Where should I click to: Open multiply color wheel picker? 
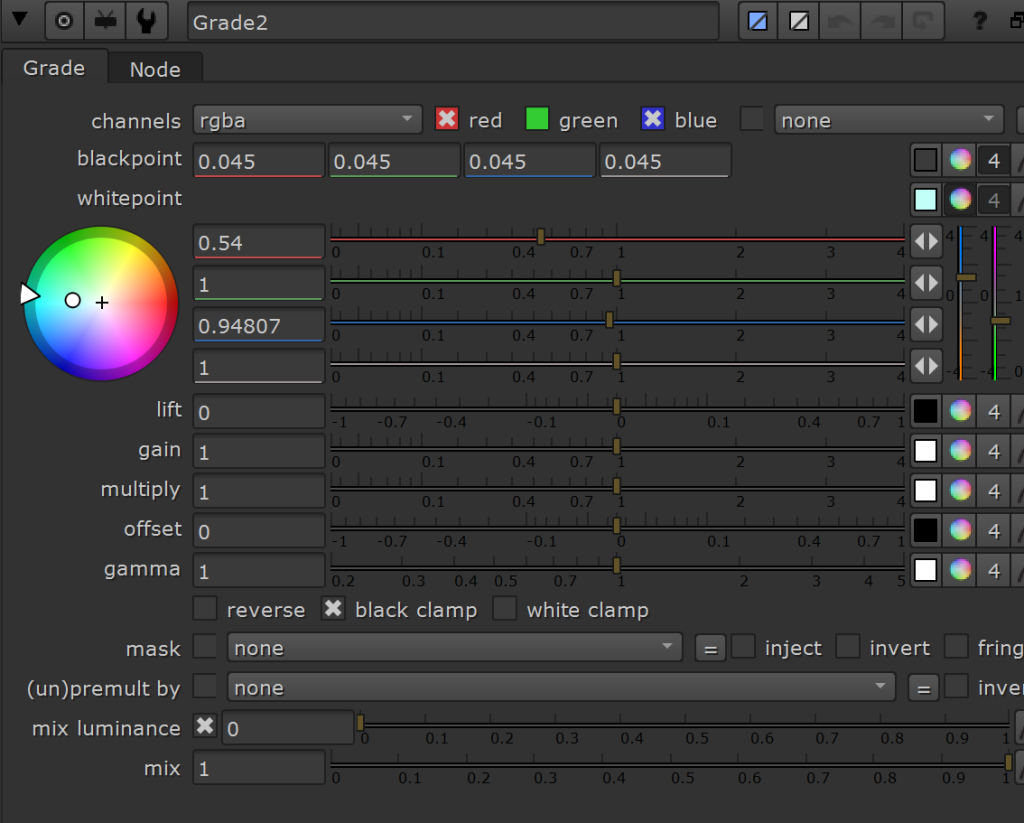[x=960, y=491]
